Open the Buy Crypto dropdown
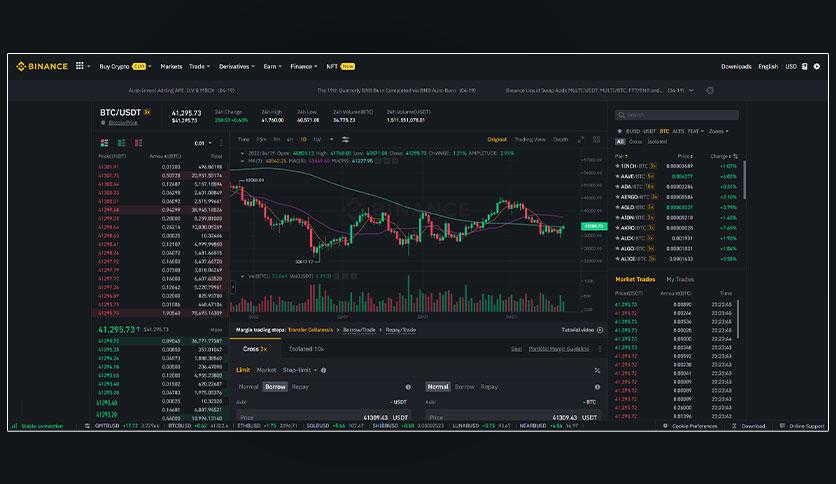This screenshot has height=484, width=836. click(x=125, y=67)
